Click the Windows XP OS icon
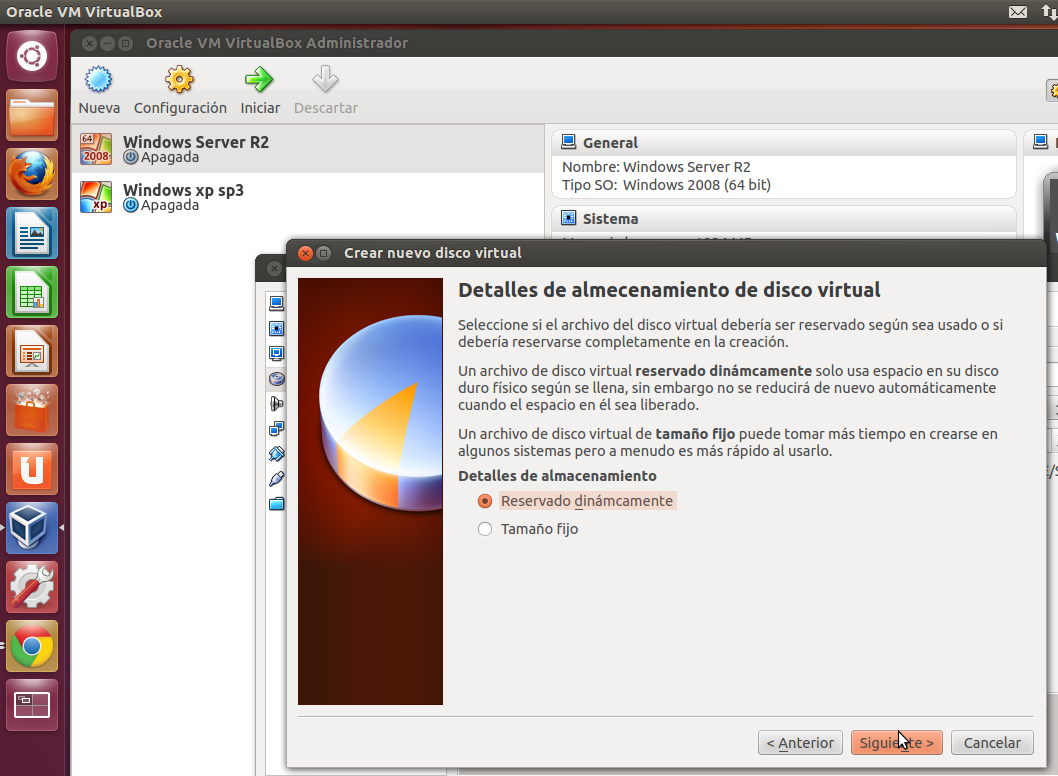The height and width of the screenshot is (776, 1058). (96, 197)
